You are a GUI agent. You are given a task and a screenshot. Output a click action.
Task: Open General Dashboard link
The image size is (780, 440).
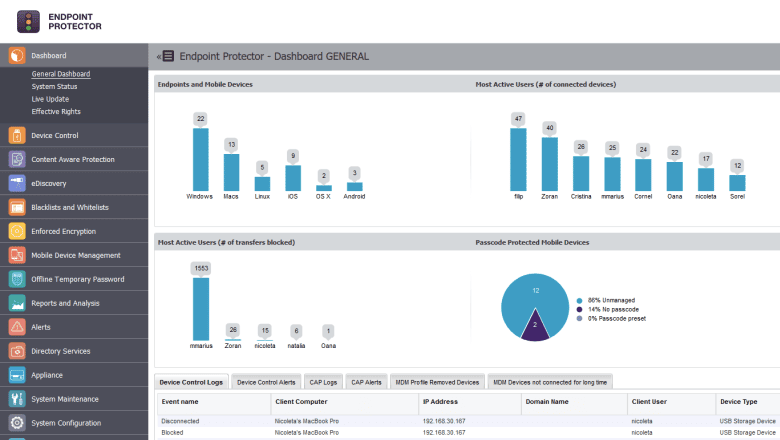pyautogui.click(x=61, y=74)
